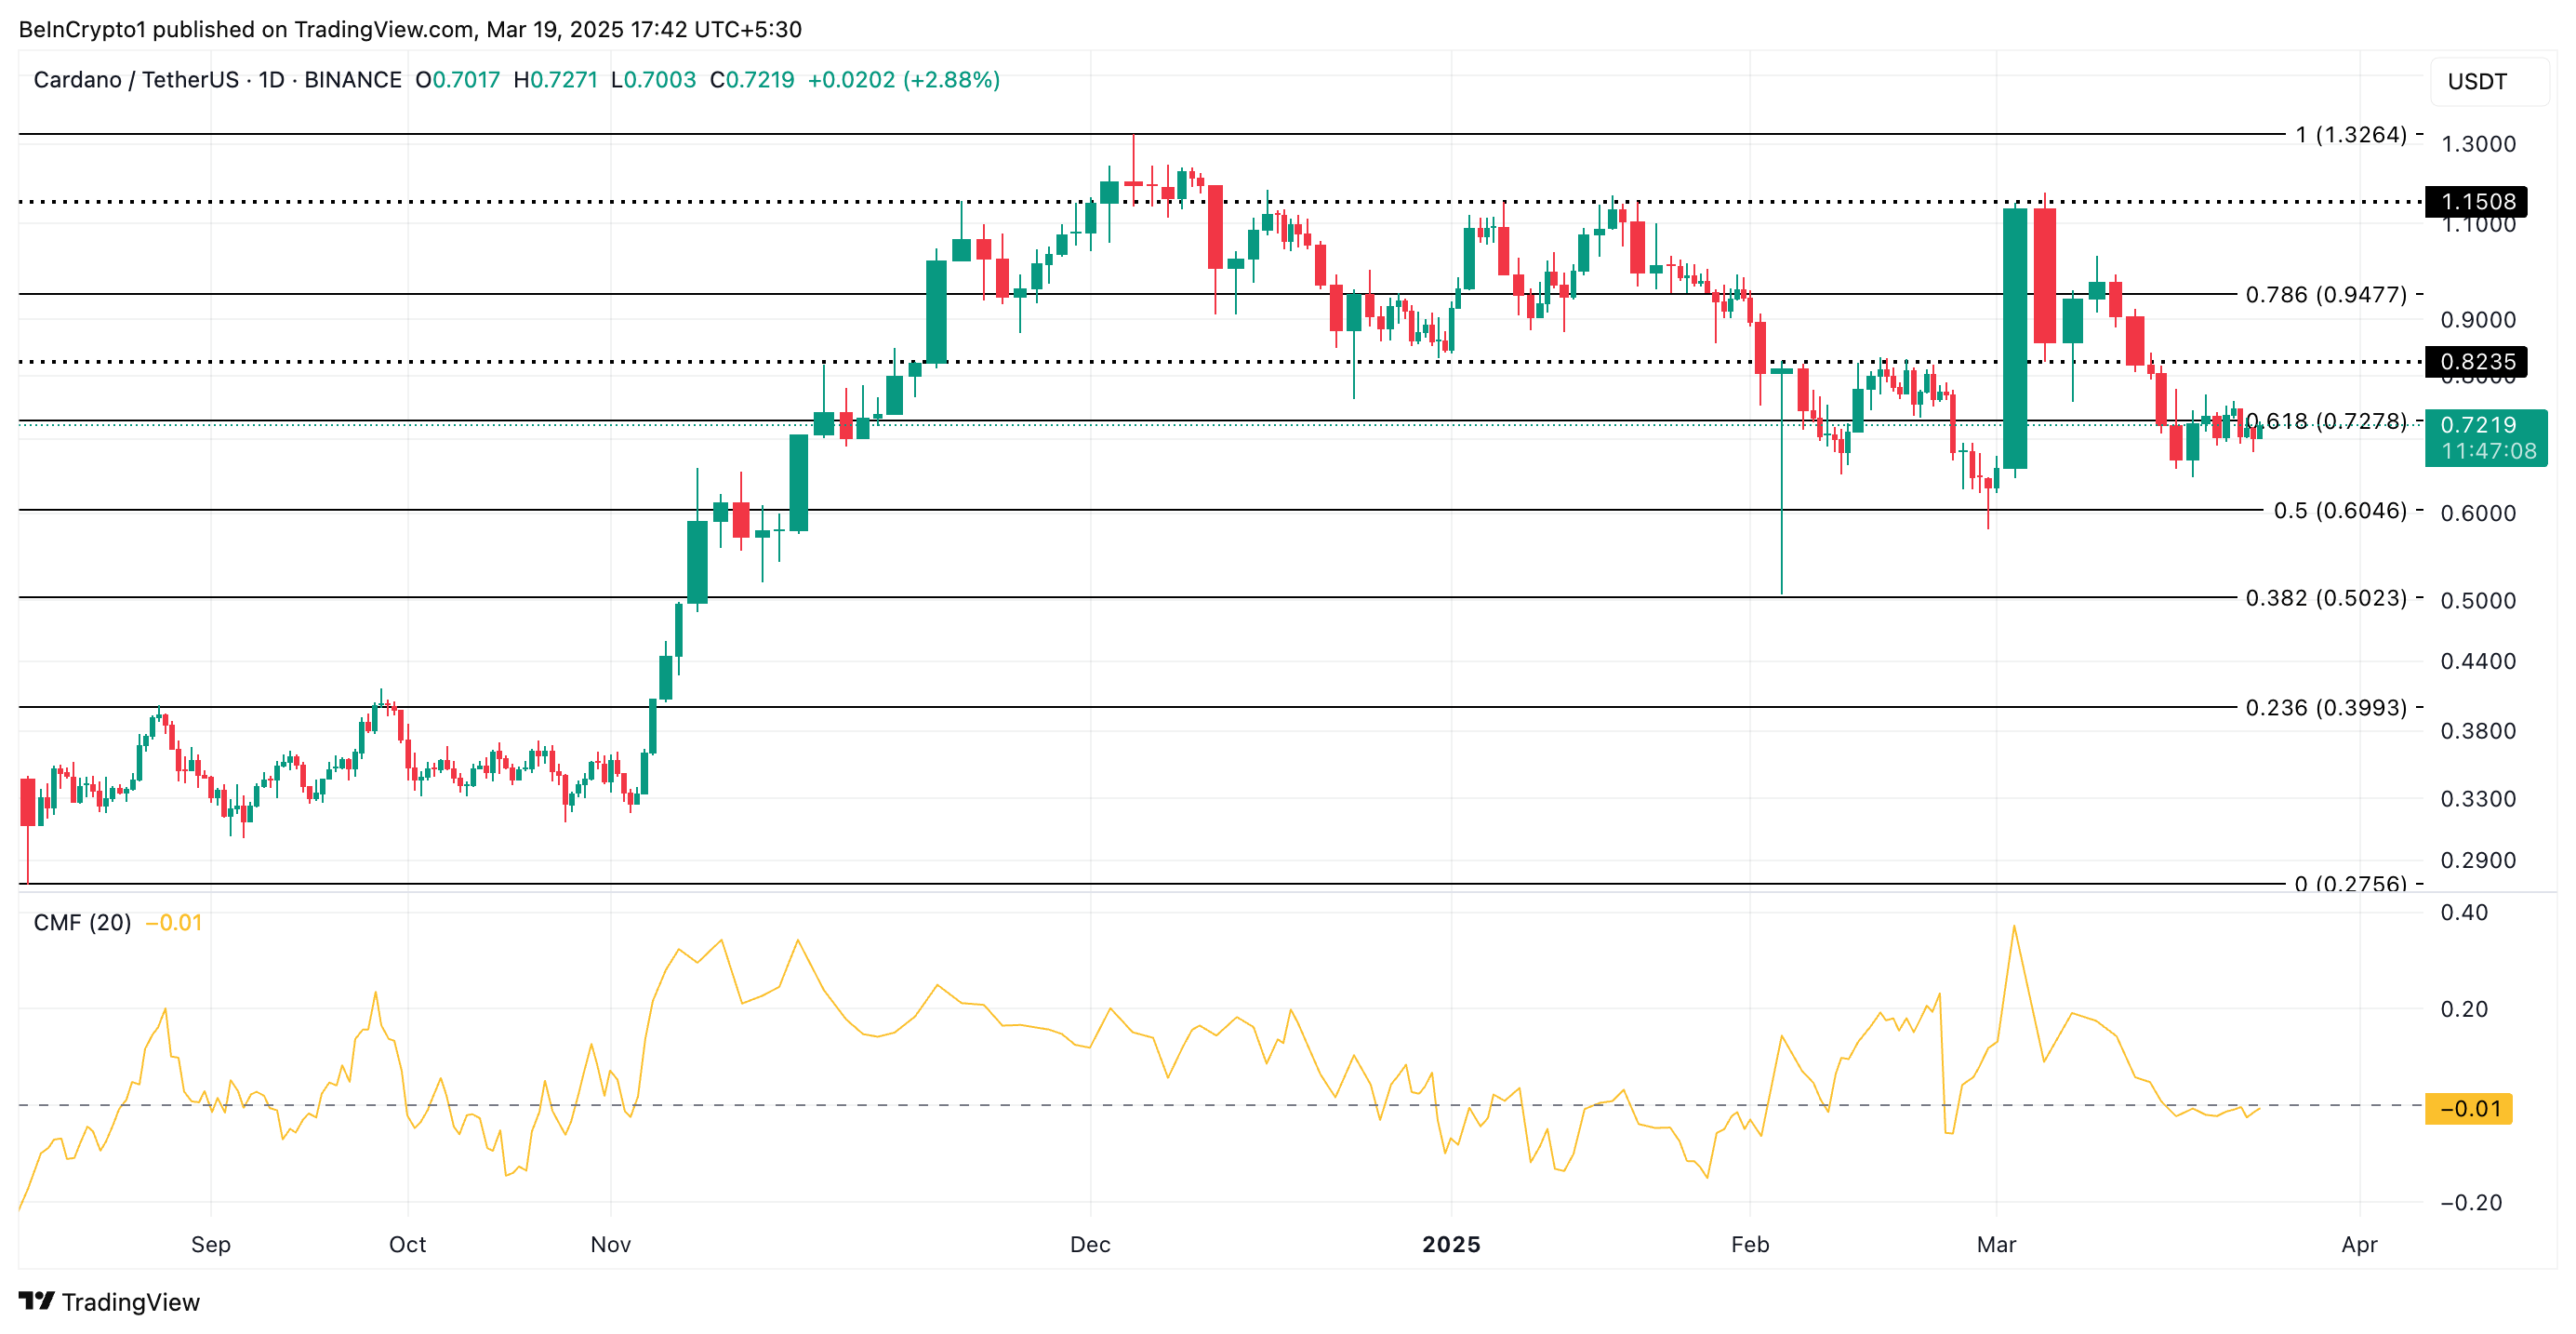Click the yellow -0.01 CMF value tag
Viewport: 2576px width, 1334px height.
2468,1108
